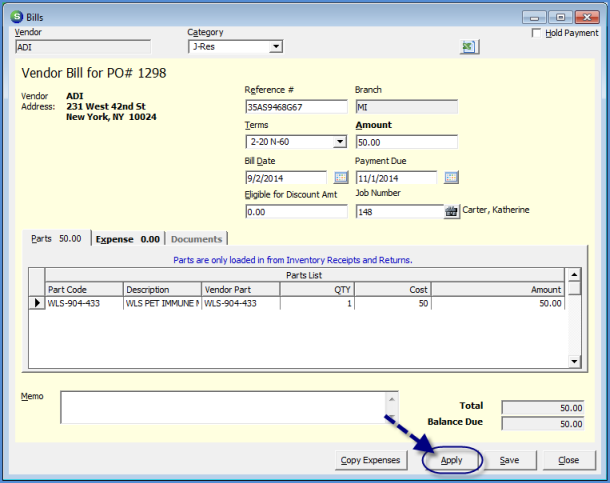Click the Save button
610x483 pixels.
point(509,460)
